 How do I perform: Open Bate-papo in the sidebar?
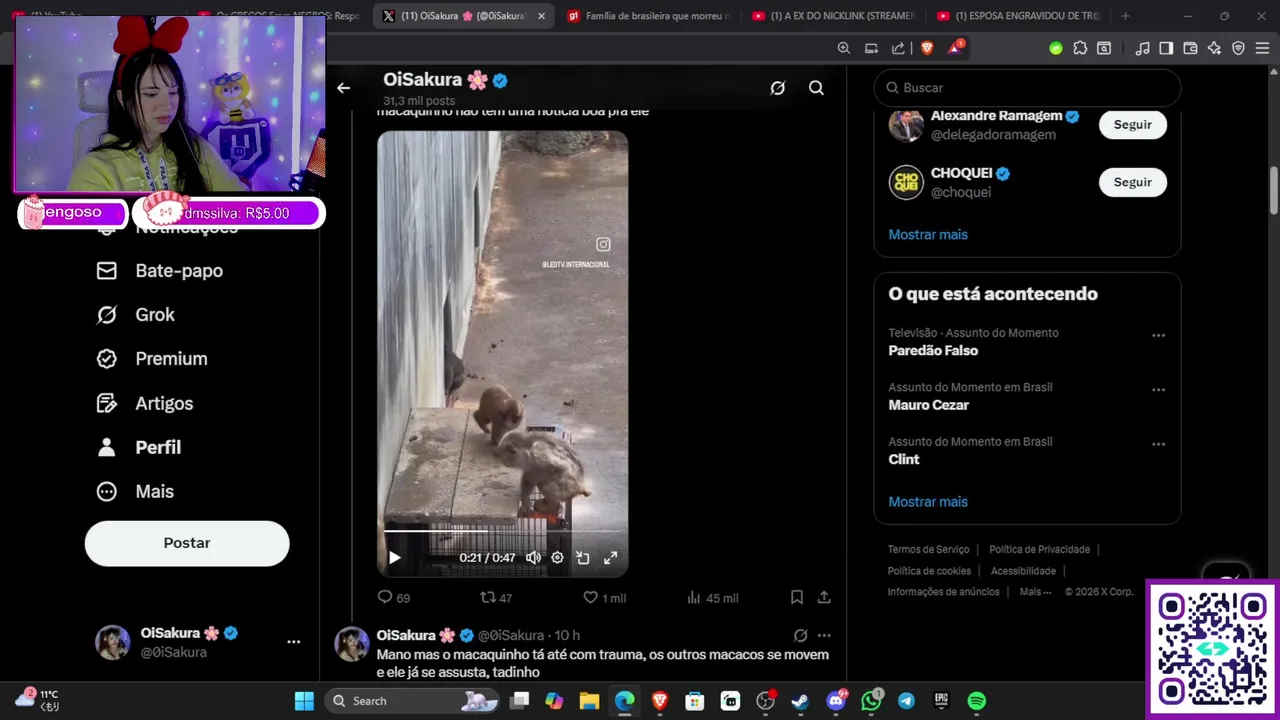(x=160, y=271)
